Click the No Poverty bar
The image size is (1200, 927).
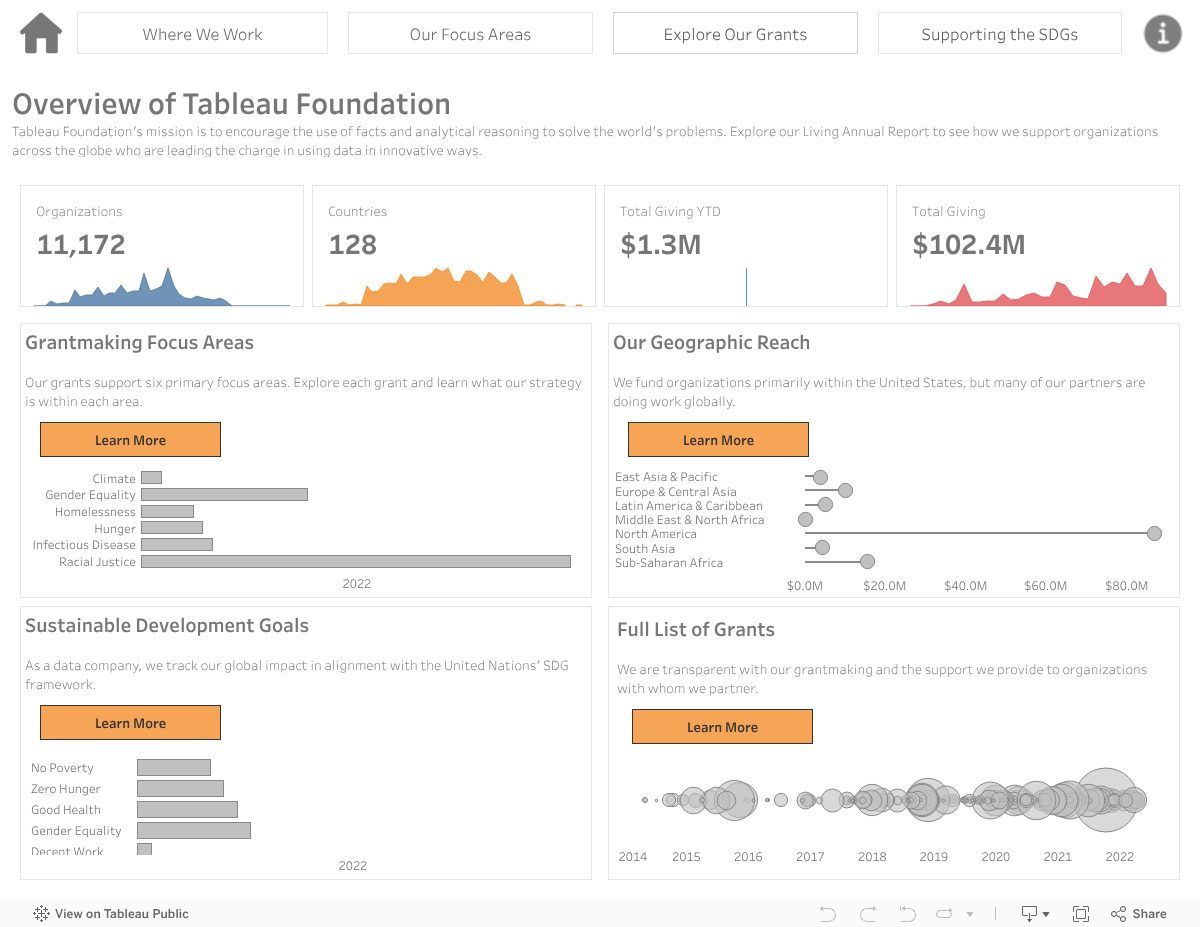(174, 767)
